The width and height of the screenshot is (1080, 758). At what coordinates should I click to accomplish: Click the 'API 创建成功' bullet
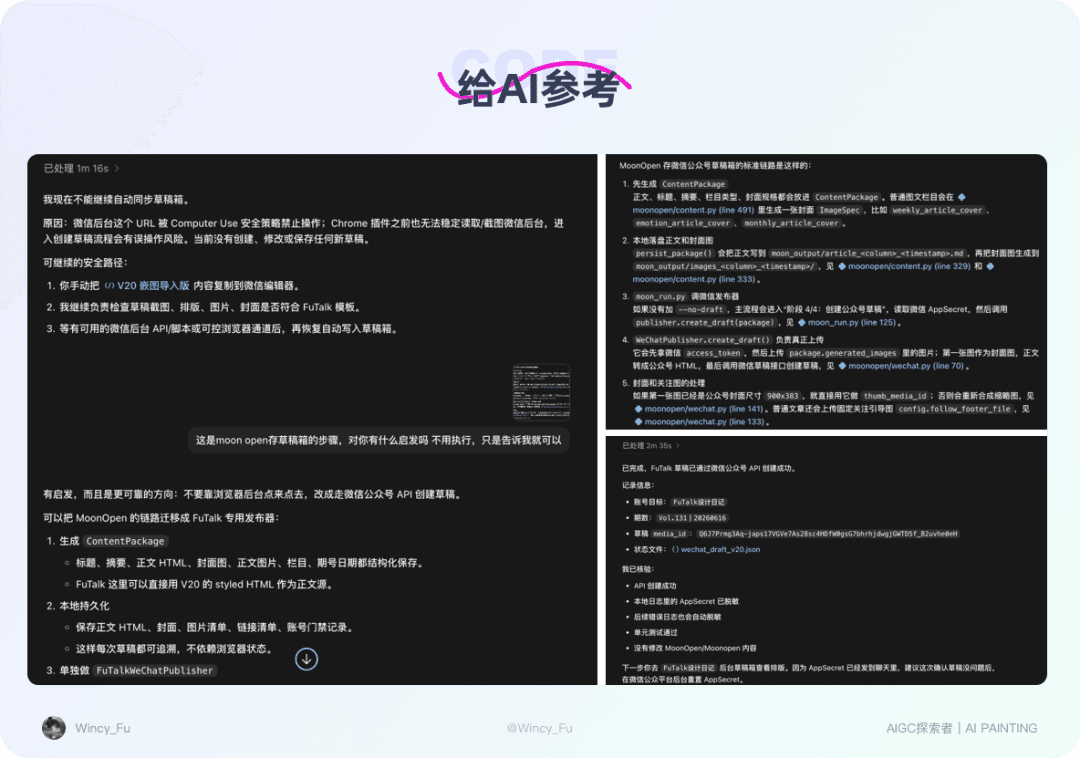click(655, 586)
